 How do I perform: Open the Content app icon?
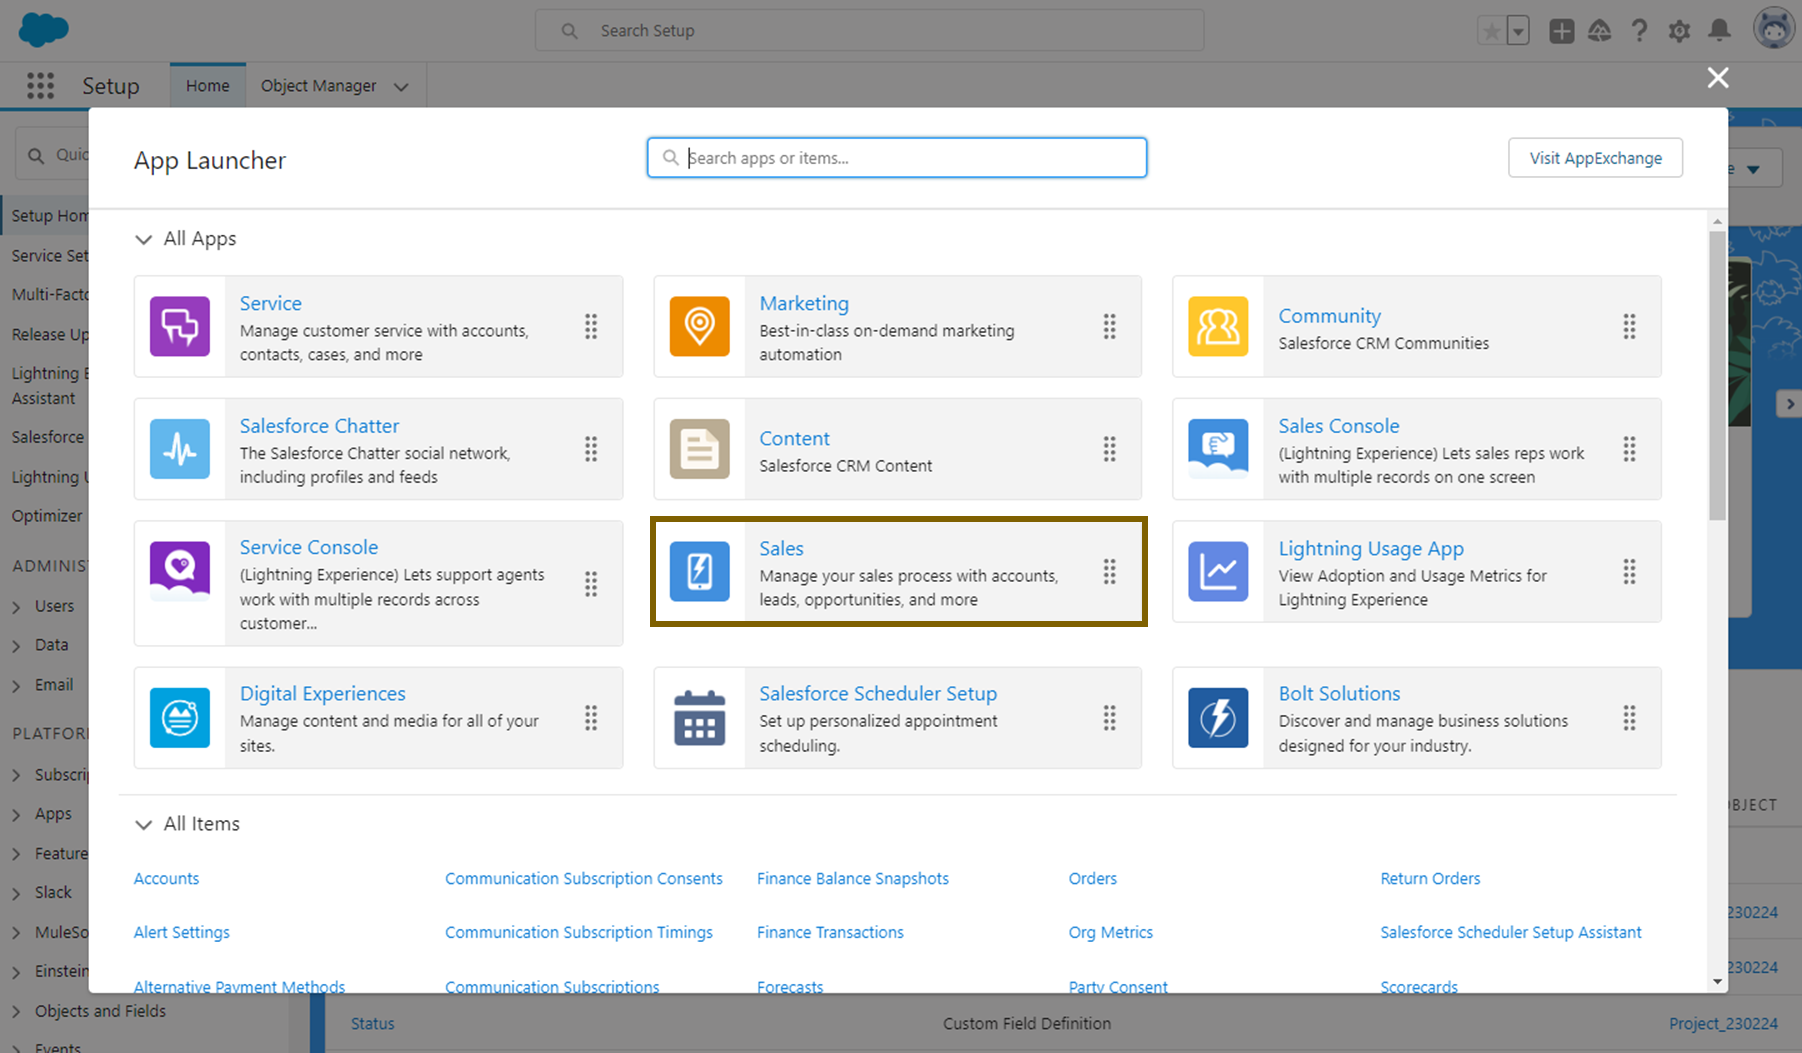pyautogui.click(x=699, y=449)
